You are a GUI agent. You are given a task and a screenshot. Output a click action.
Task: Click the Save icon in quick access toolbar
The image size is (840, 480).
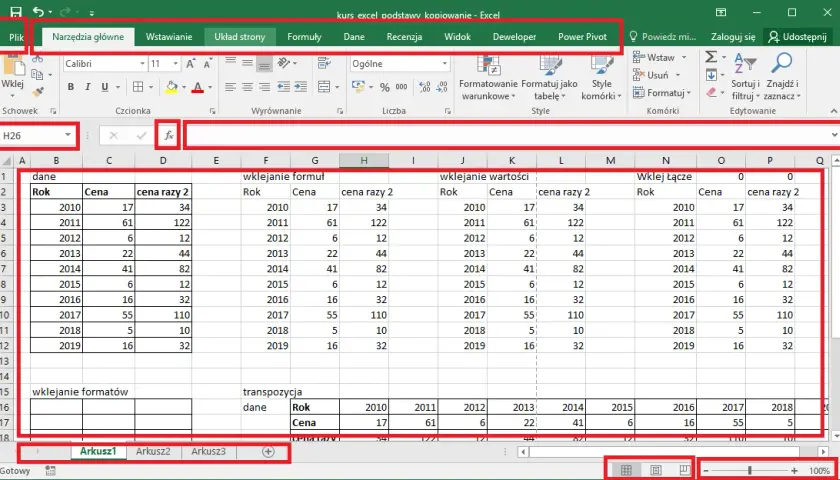tap(16, 11)
